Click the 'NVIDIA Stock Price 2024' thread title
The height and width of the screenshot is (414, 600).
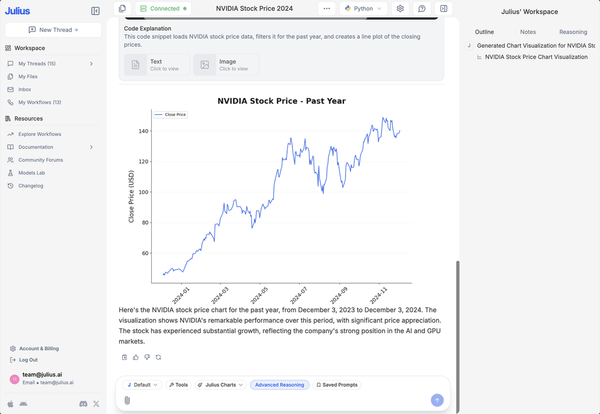click(254, 8)
